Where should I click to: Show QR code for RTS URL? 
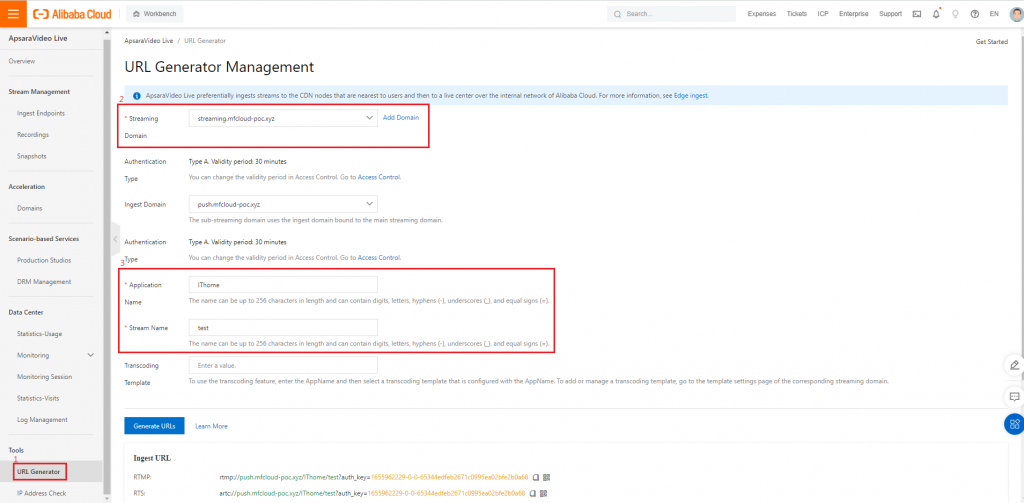543,493
